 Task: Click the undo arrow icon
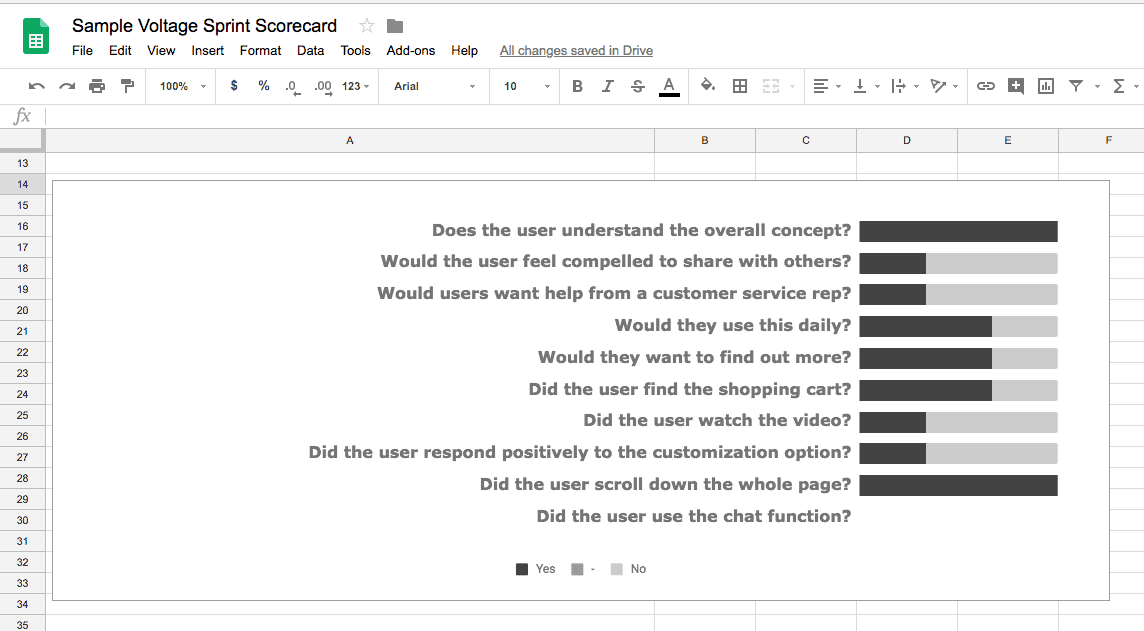37,86
